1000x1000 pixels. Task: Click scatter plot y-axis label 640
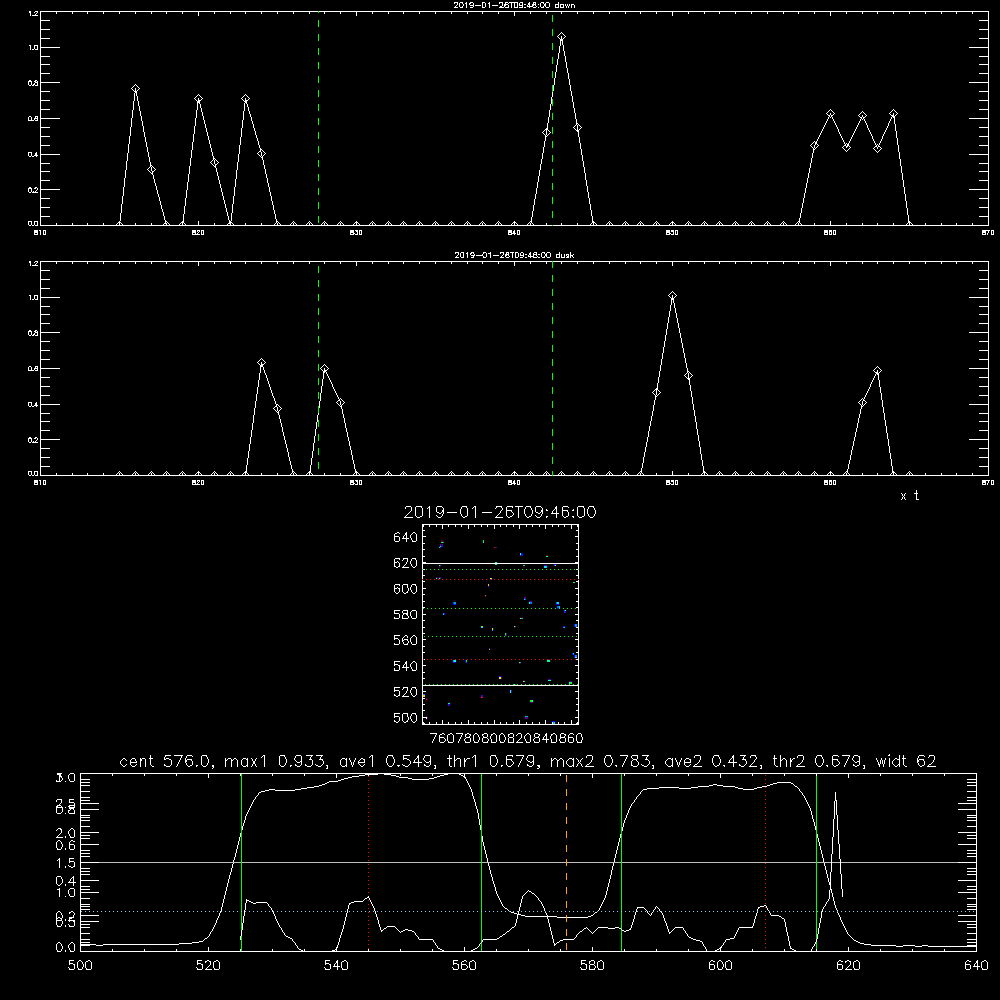tap(406, 538)
